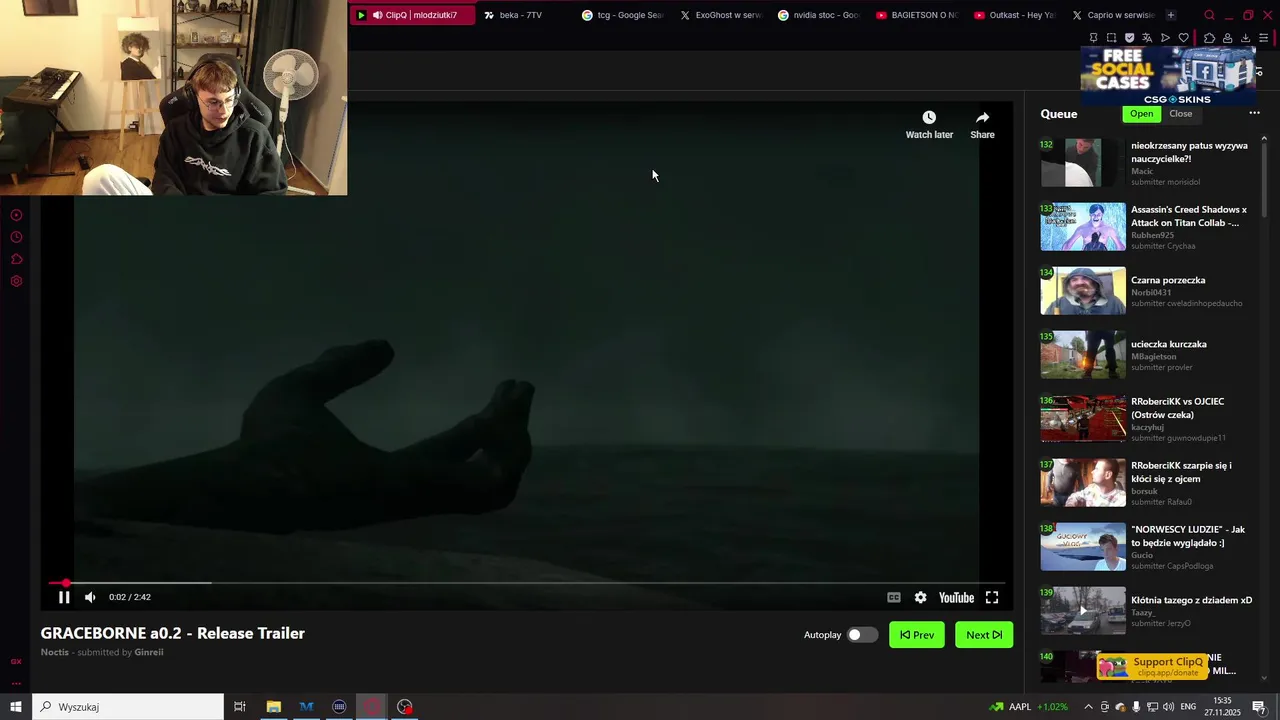Click the AAPL stock widget in taskbar

coord(1029,707)
